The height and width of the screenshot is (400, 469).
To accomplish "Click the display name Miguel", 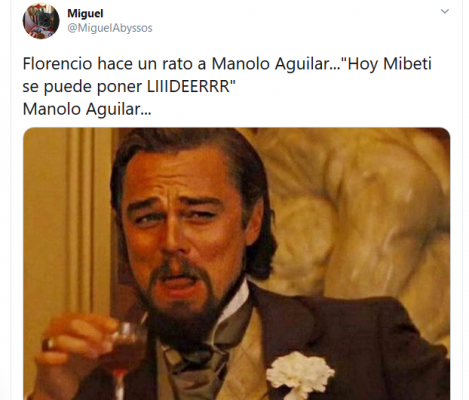I will pyautogui.click(x=85, y=13).
